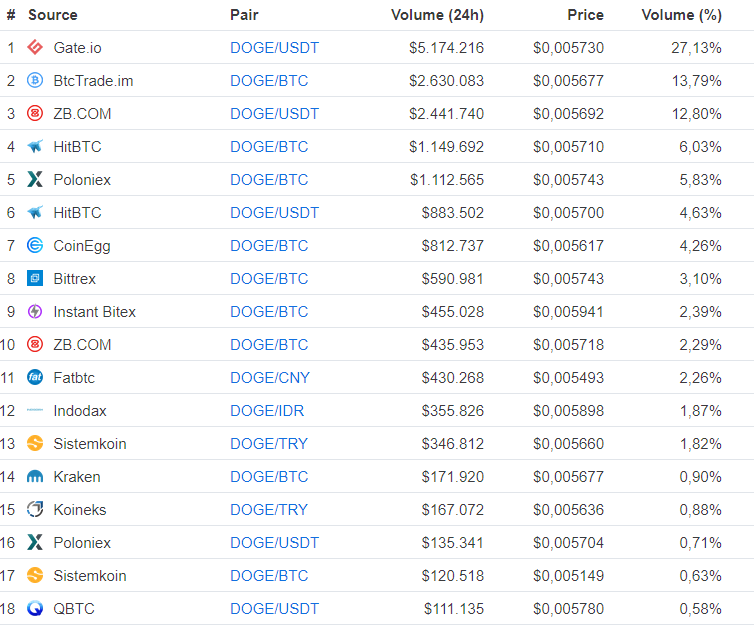Open the DOGE/IDR pair link
Image resolution: width=754 pixels, height=626 pixels.
[267, 411]
